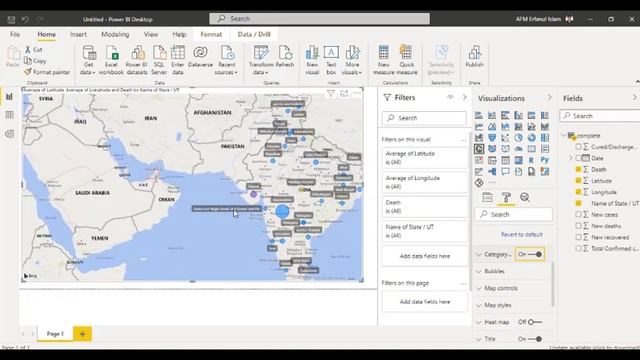Select the R script visual
Screen dimensions: 640x360
531,160
